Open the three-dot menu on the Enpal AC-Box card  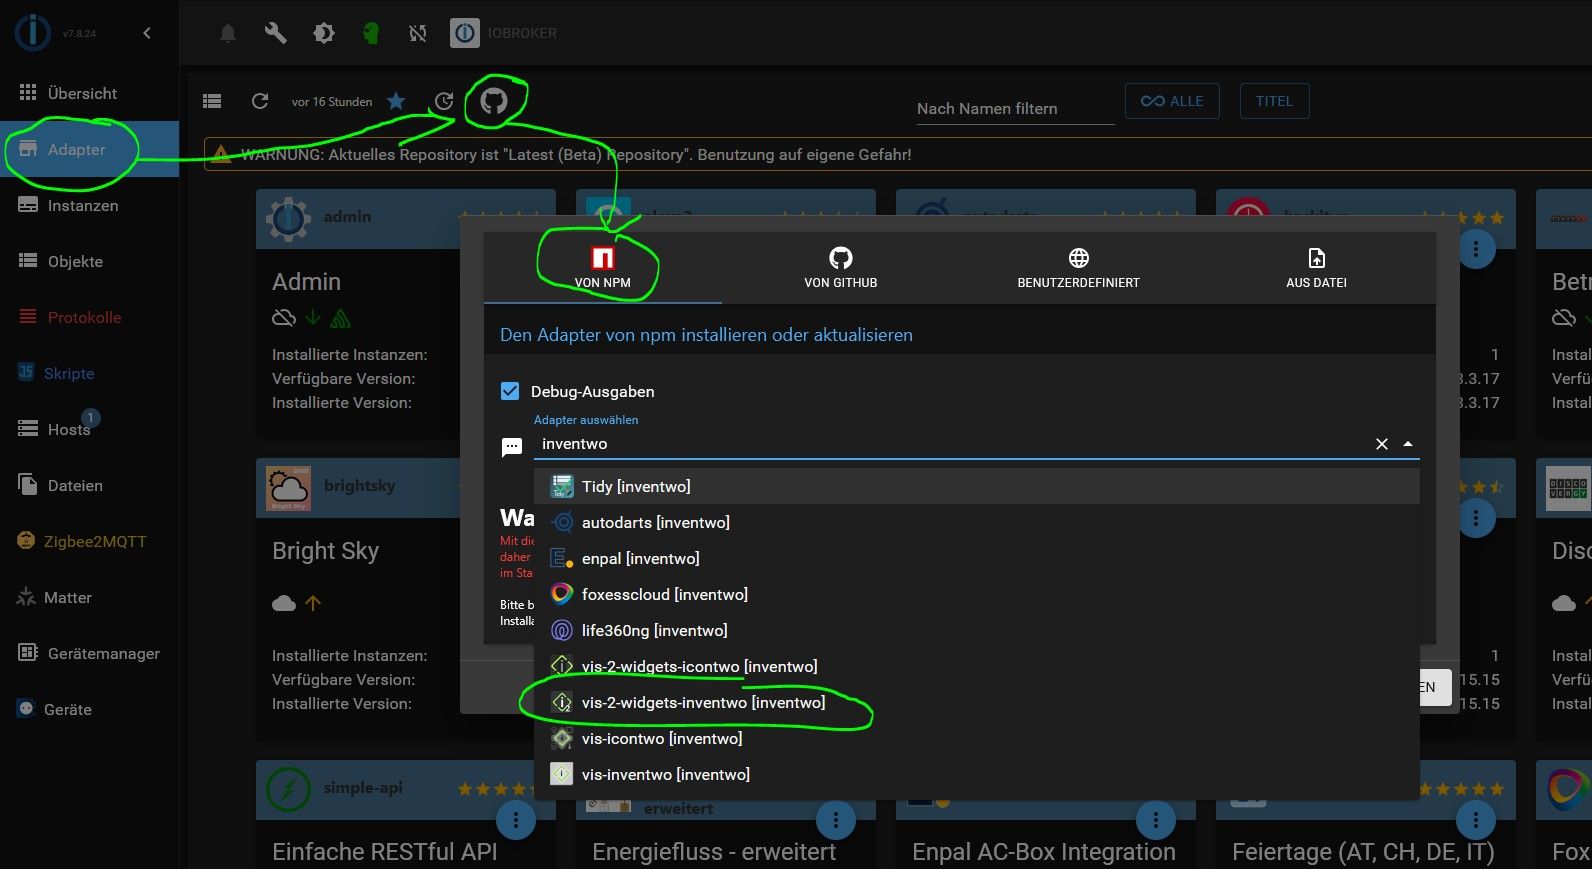(x=1156, y=821)
